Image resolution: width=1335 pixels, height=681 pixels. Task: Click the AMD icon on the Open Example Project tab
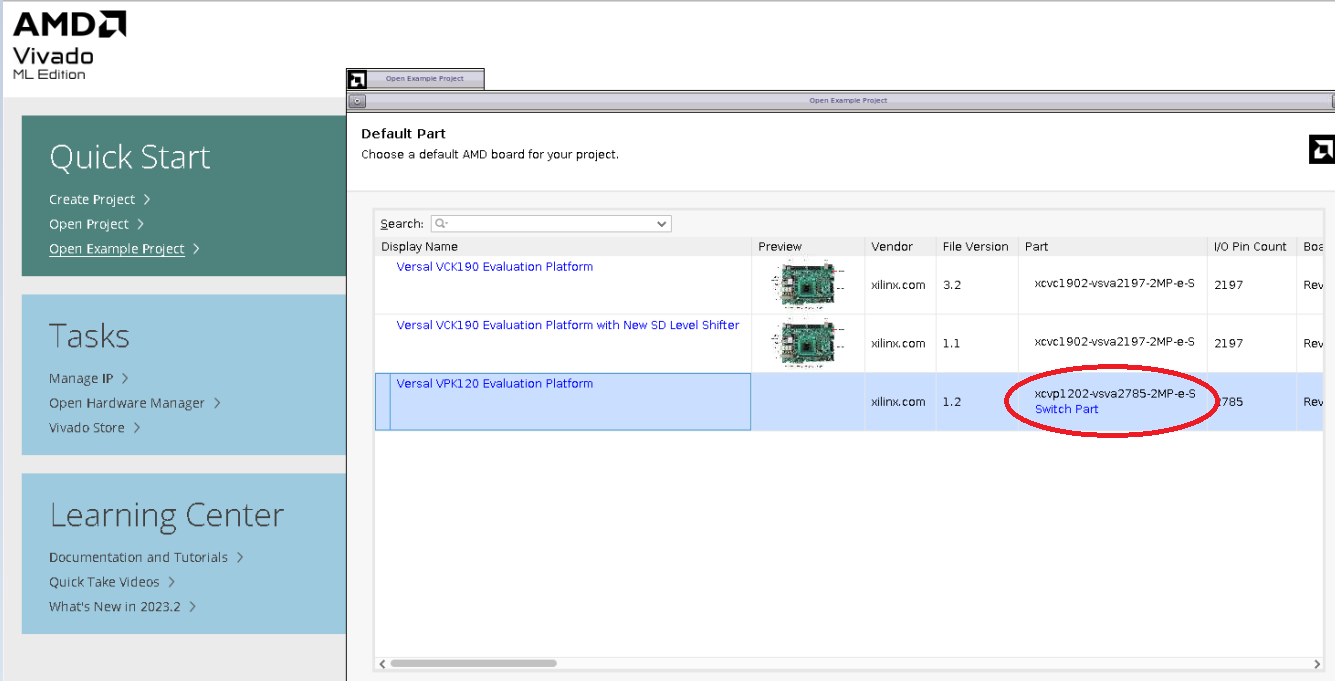coord(355,77)
